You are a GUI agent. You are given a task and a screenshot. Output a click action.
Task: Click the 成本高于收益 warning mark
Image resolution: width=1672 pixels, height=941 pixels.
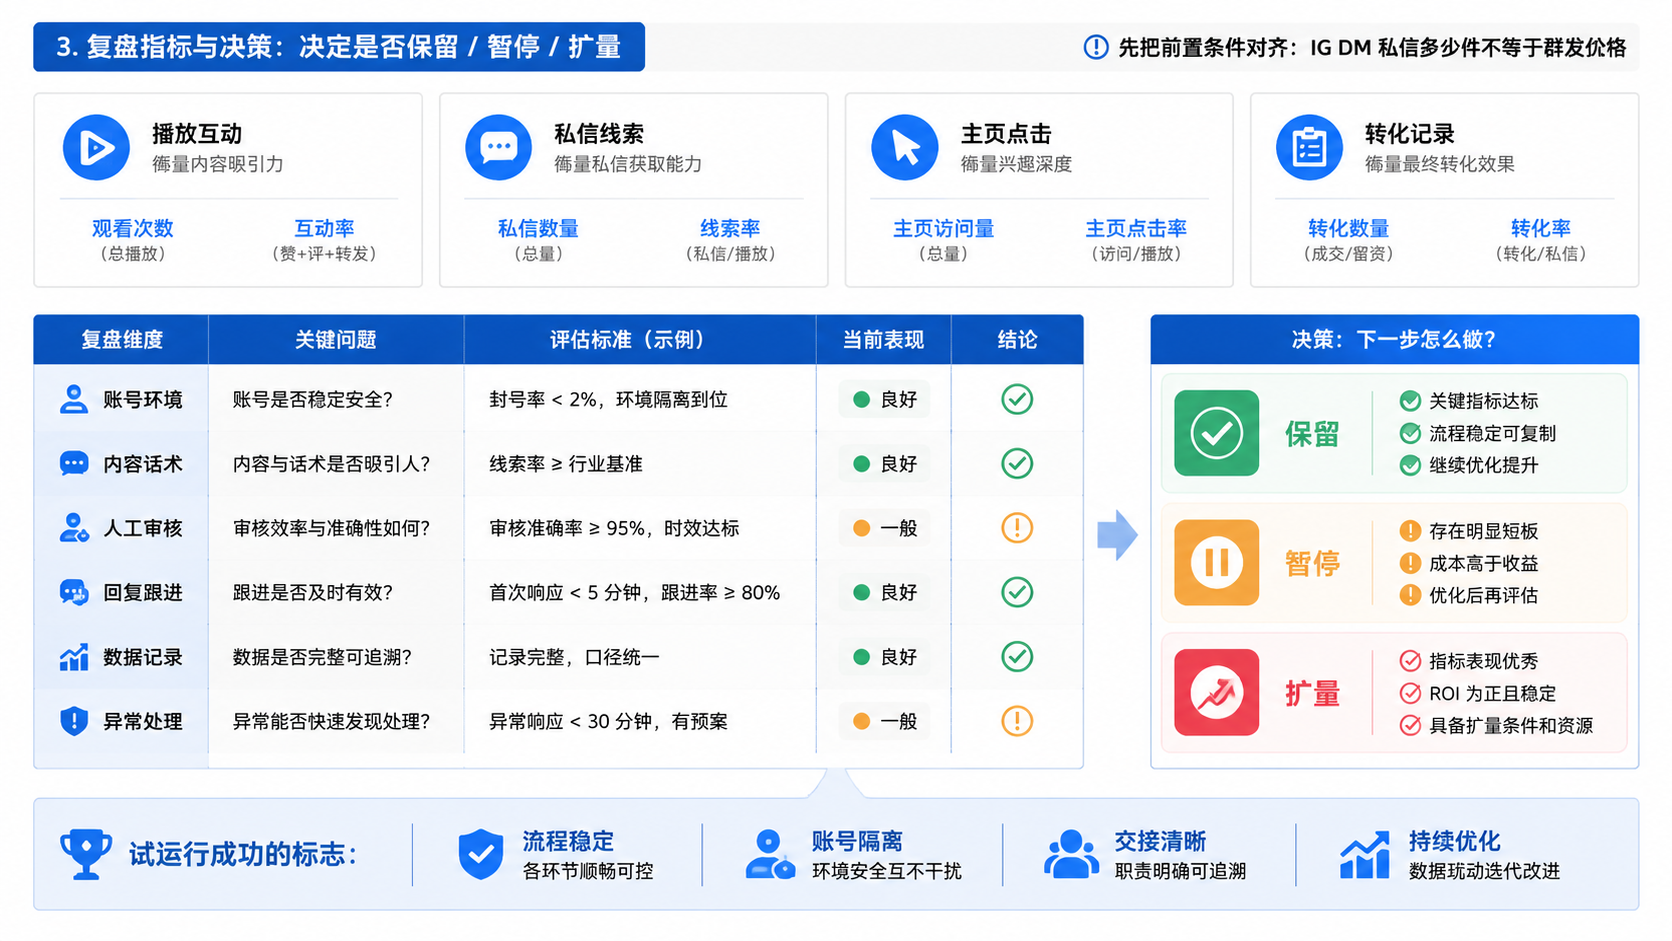[x=1410, y=563]
